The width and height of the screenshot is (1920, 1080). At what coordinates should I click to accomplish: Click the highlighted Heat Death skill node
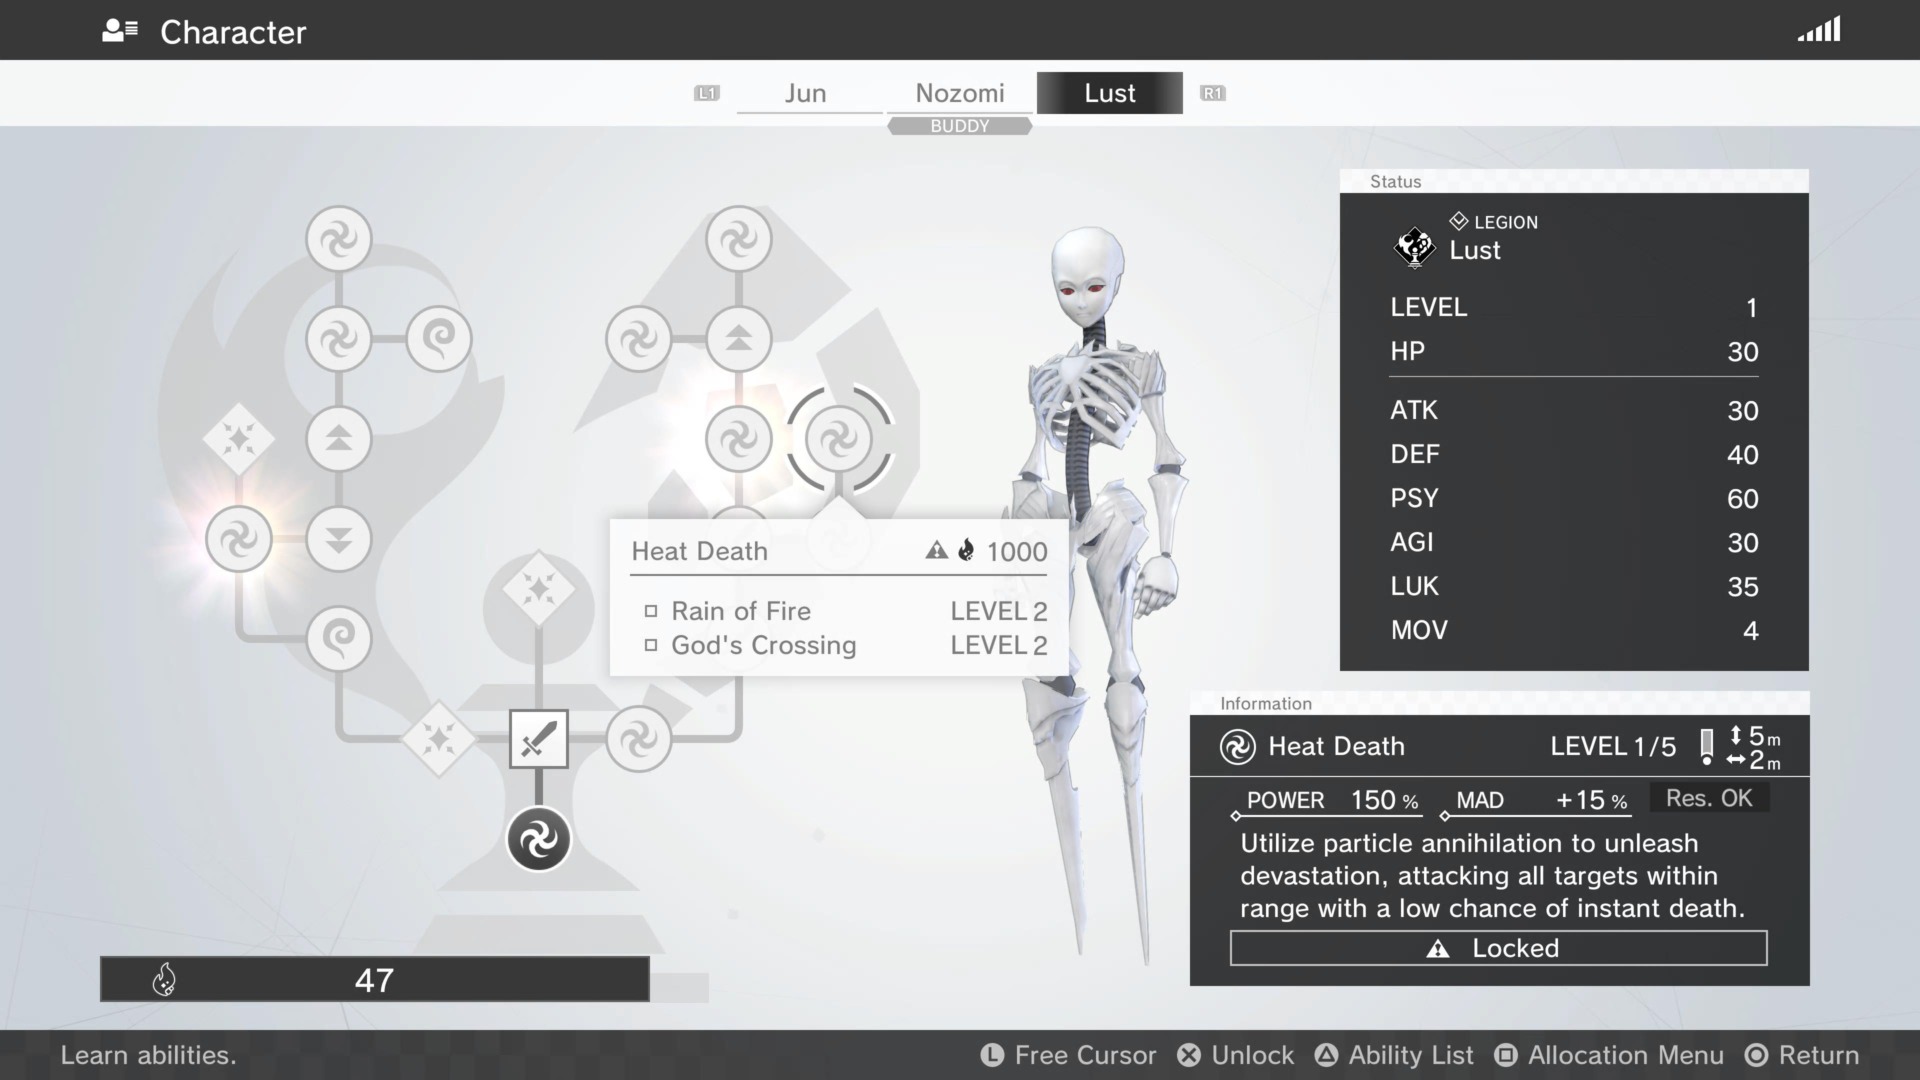click(x=838, y=439)
